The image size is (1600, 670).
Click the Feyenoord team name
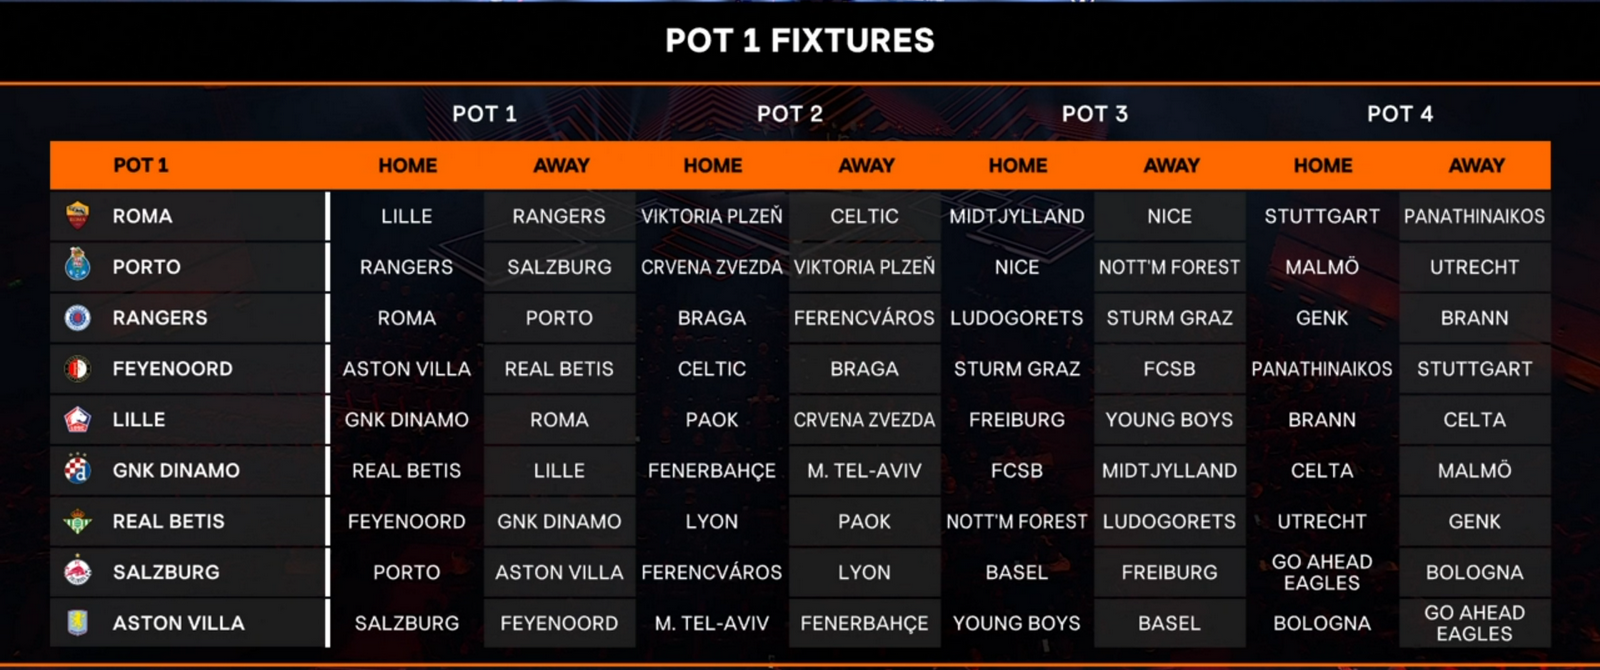click(x=172, y=369)
